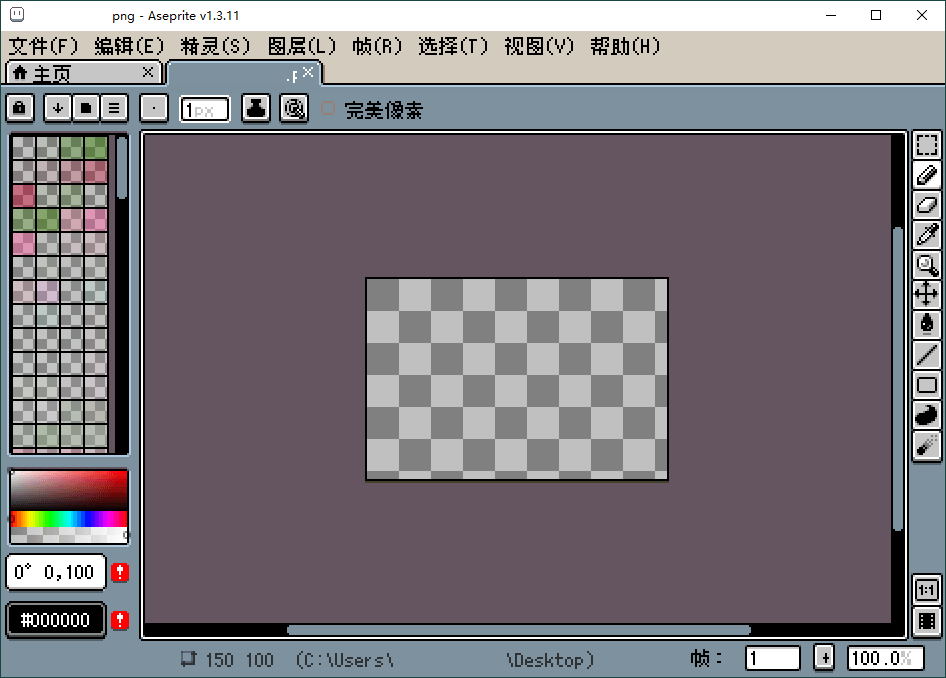946x678 pixels.
Task: Choose the Rectangular Marquee tool
Action: 927,145
